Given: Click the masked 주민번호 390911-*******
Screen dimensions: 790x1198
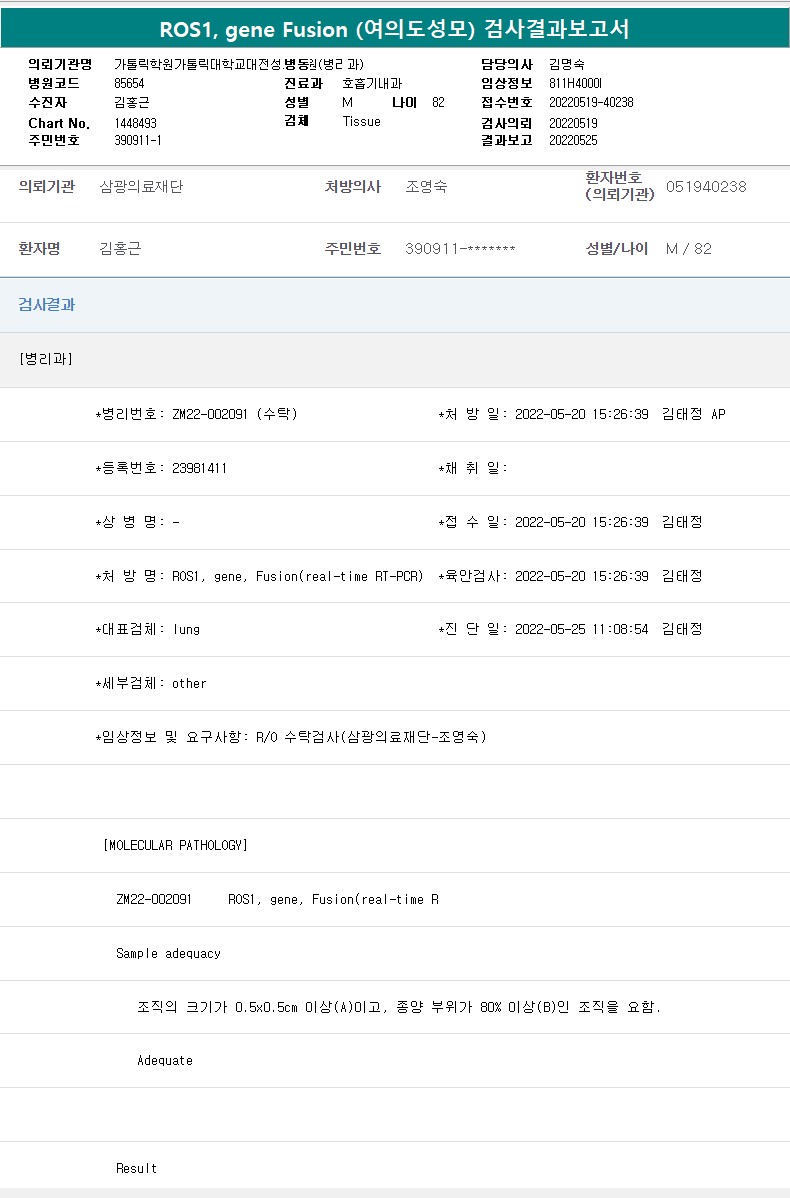Looking at the screenshot, I should tap(460, 249).
